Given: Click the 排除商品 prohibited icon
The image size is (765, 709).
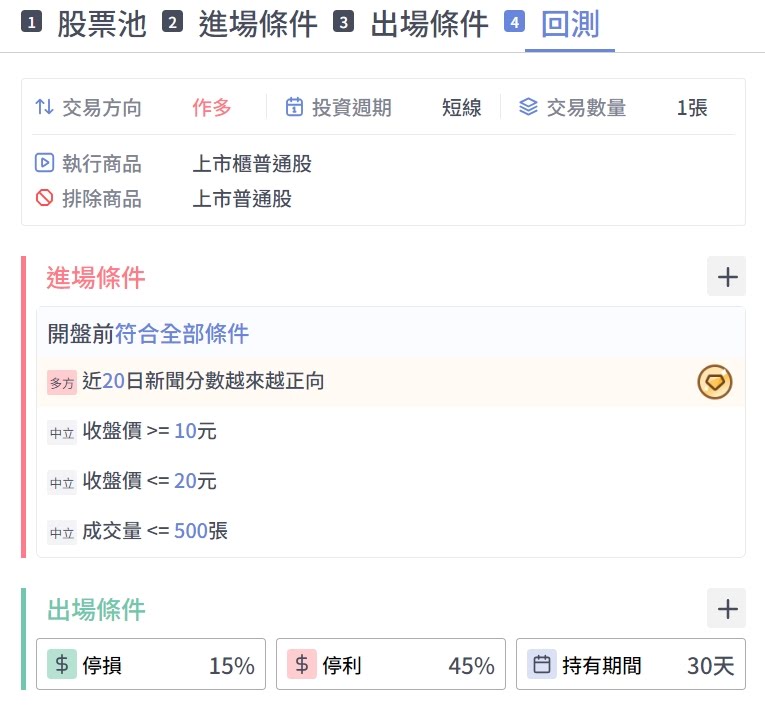Looking at the screenshot, I should [x=44, y=198].
